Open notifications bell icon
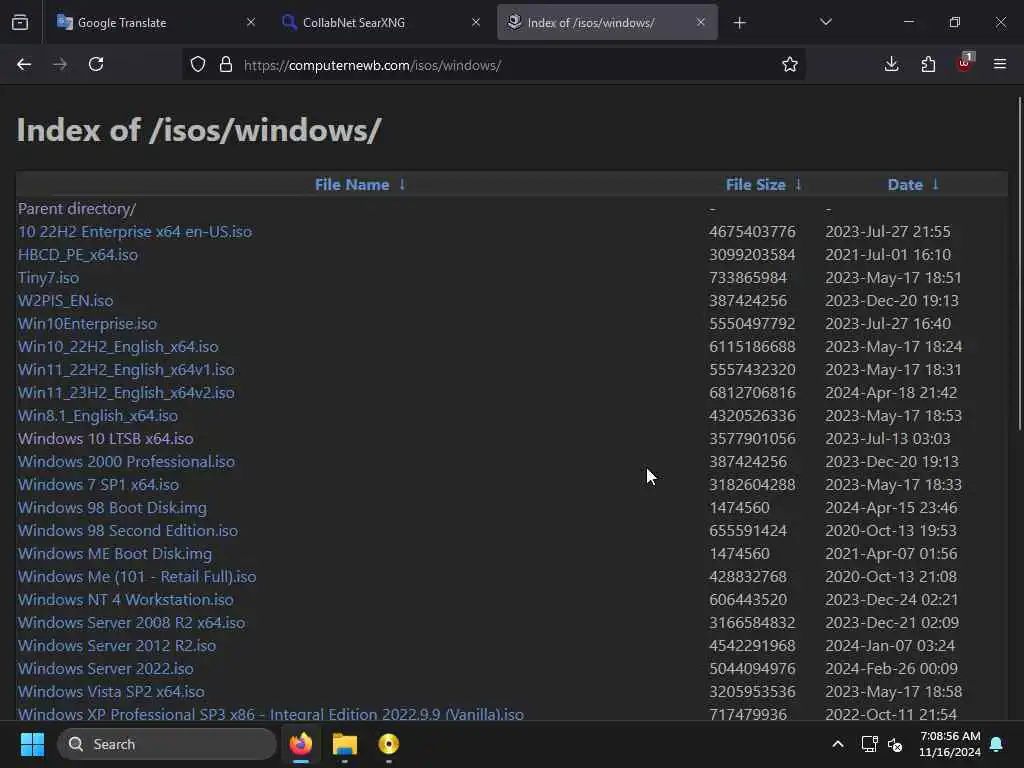 coord(997,744)
